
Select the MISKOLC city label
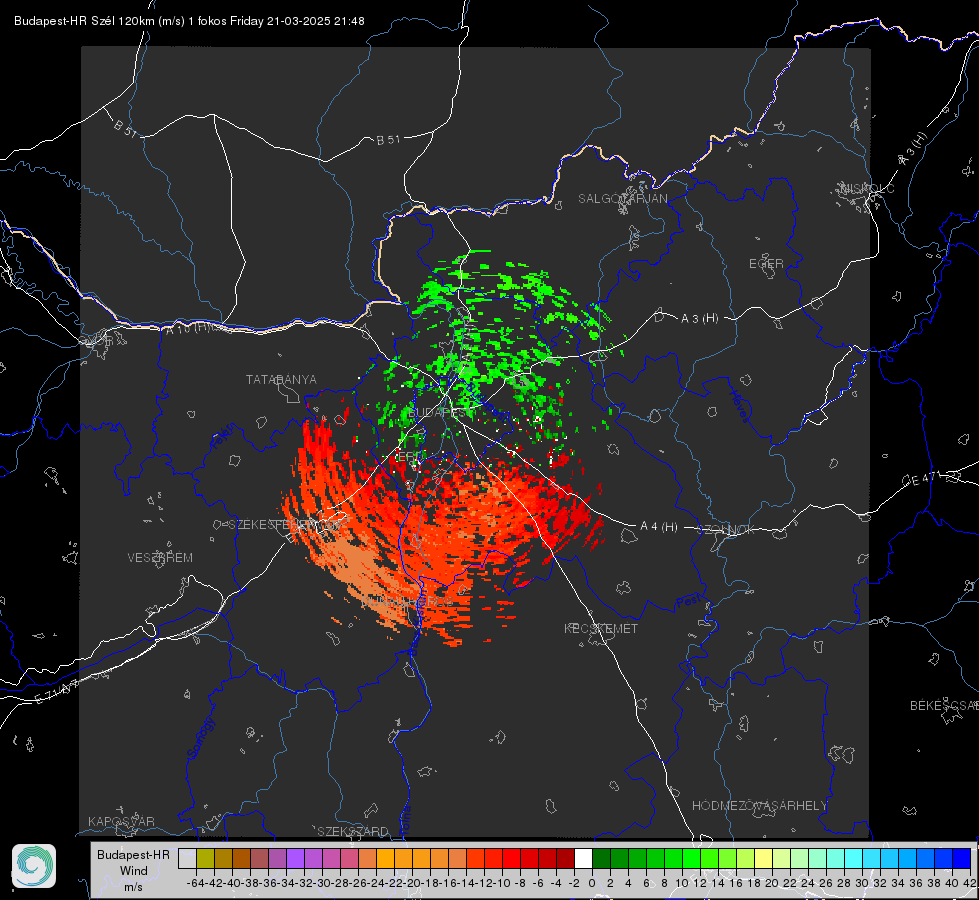point(867,188)
